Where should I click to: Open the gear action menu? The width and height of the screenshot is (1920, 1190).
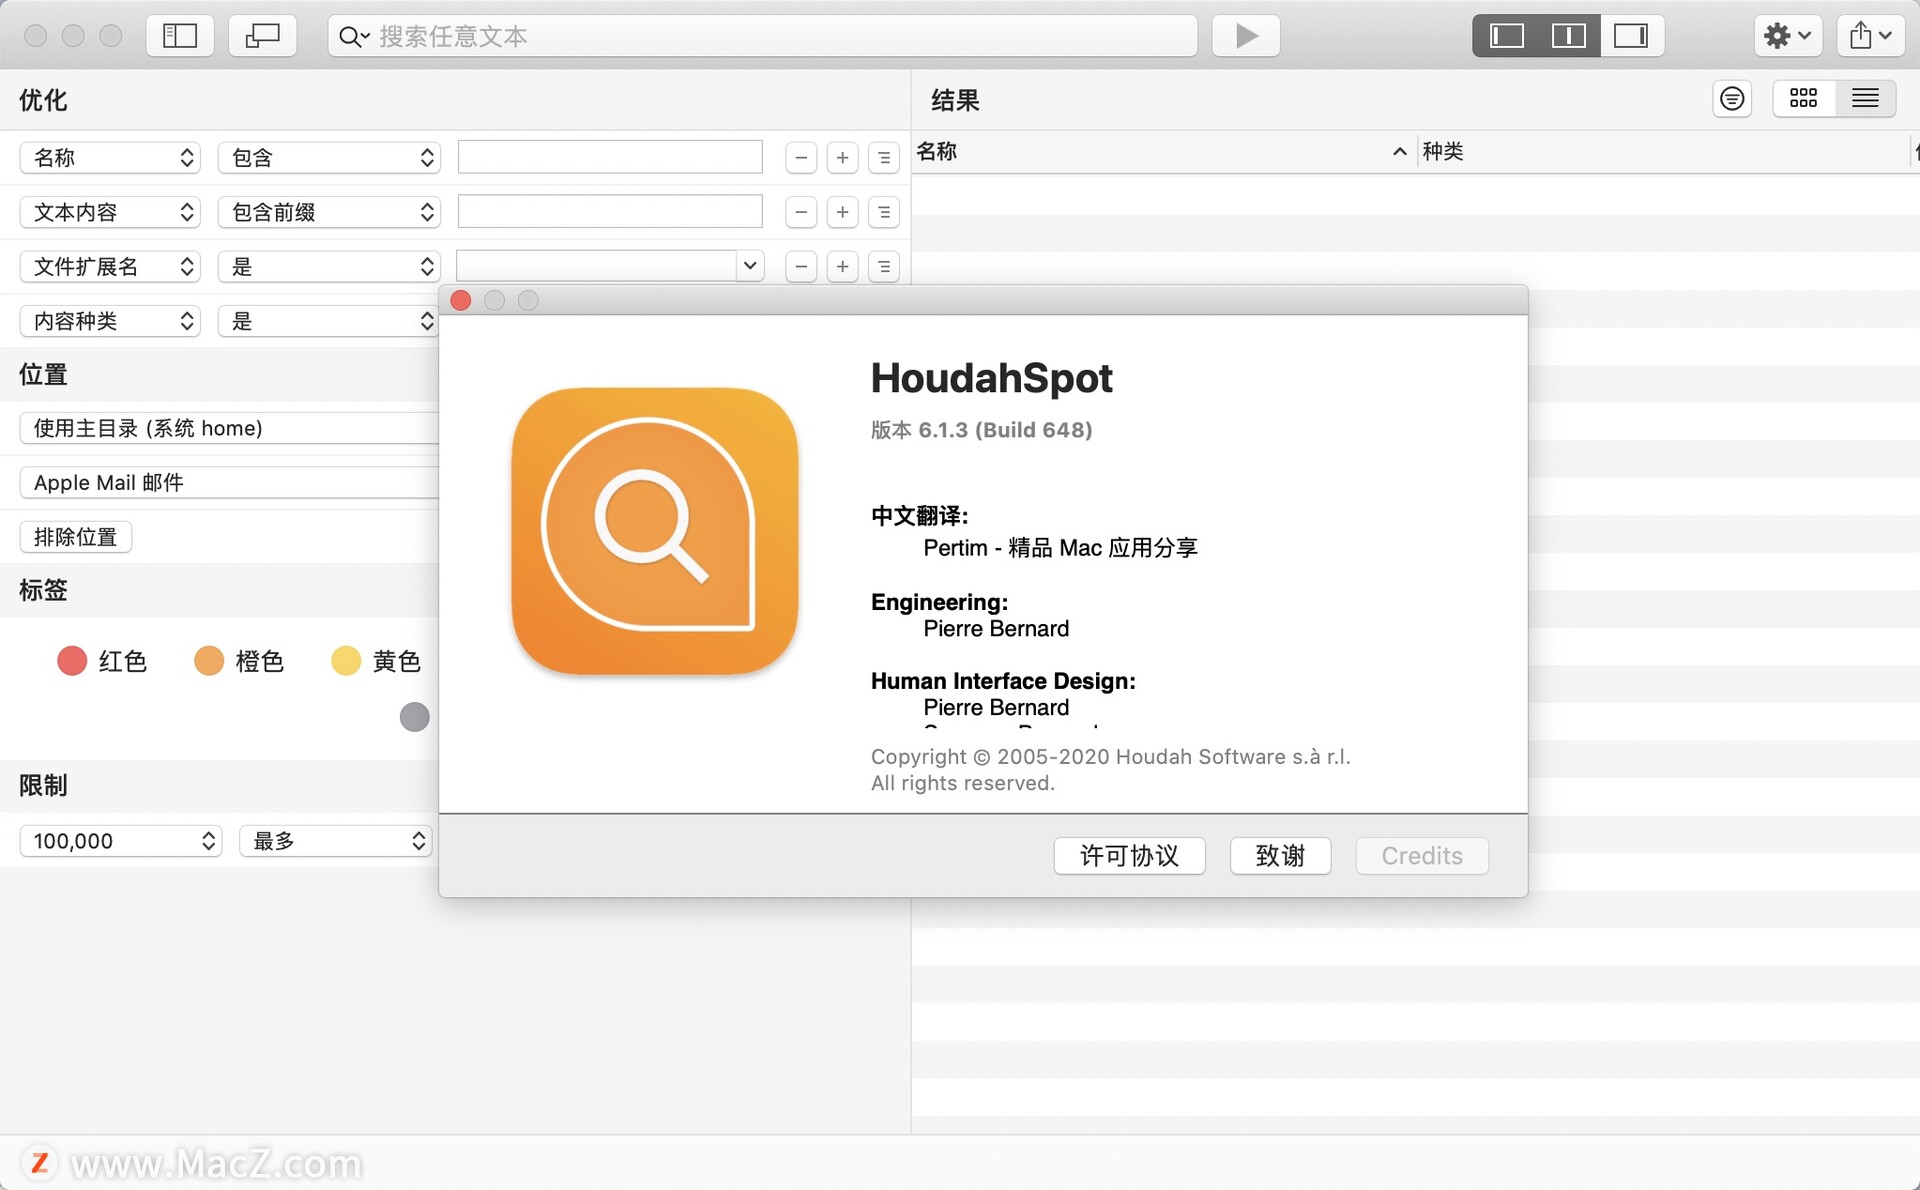(x=1788, y=36)
